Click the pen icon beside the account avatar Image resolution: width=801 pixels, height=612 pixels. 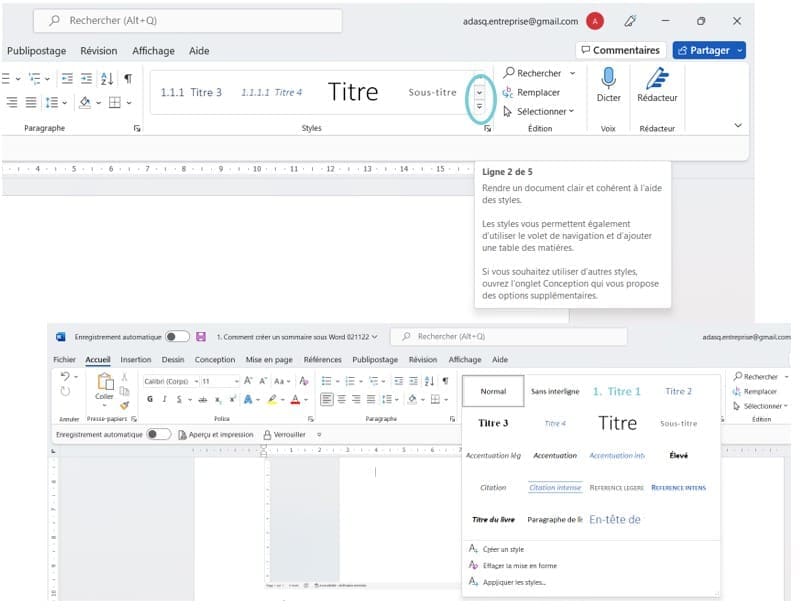point(630,21)
